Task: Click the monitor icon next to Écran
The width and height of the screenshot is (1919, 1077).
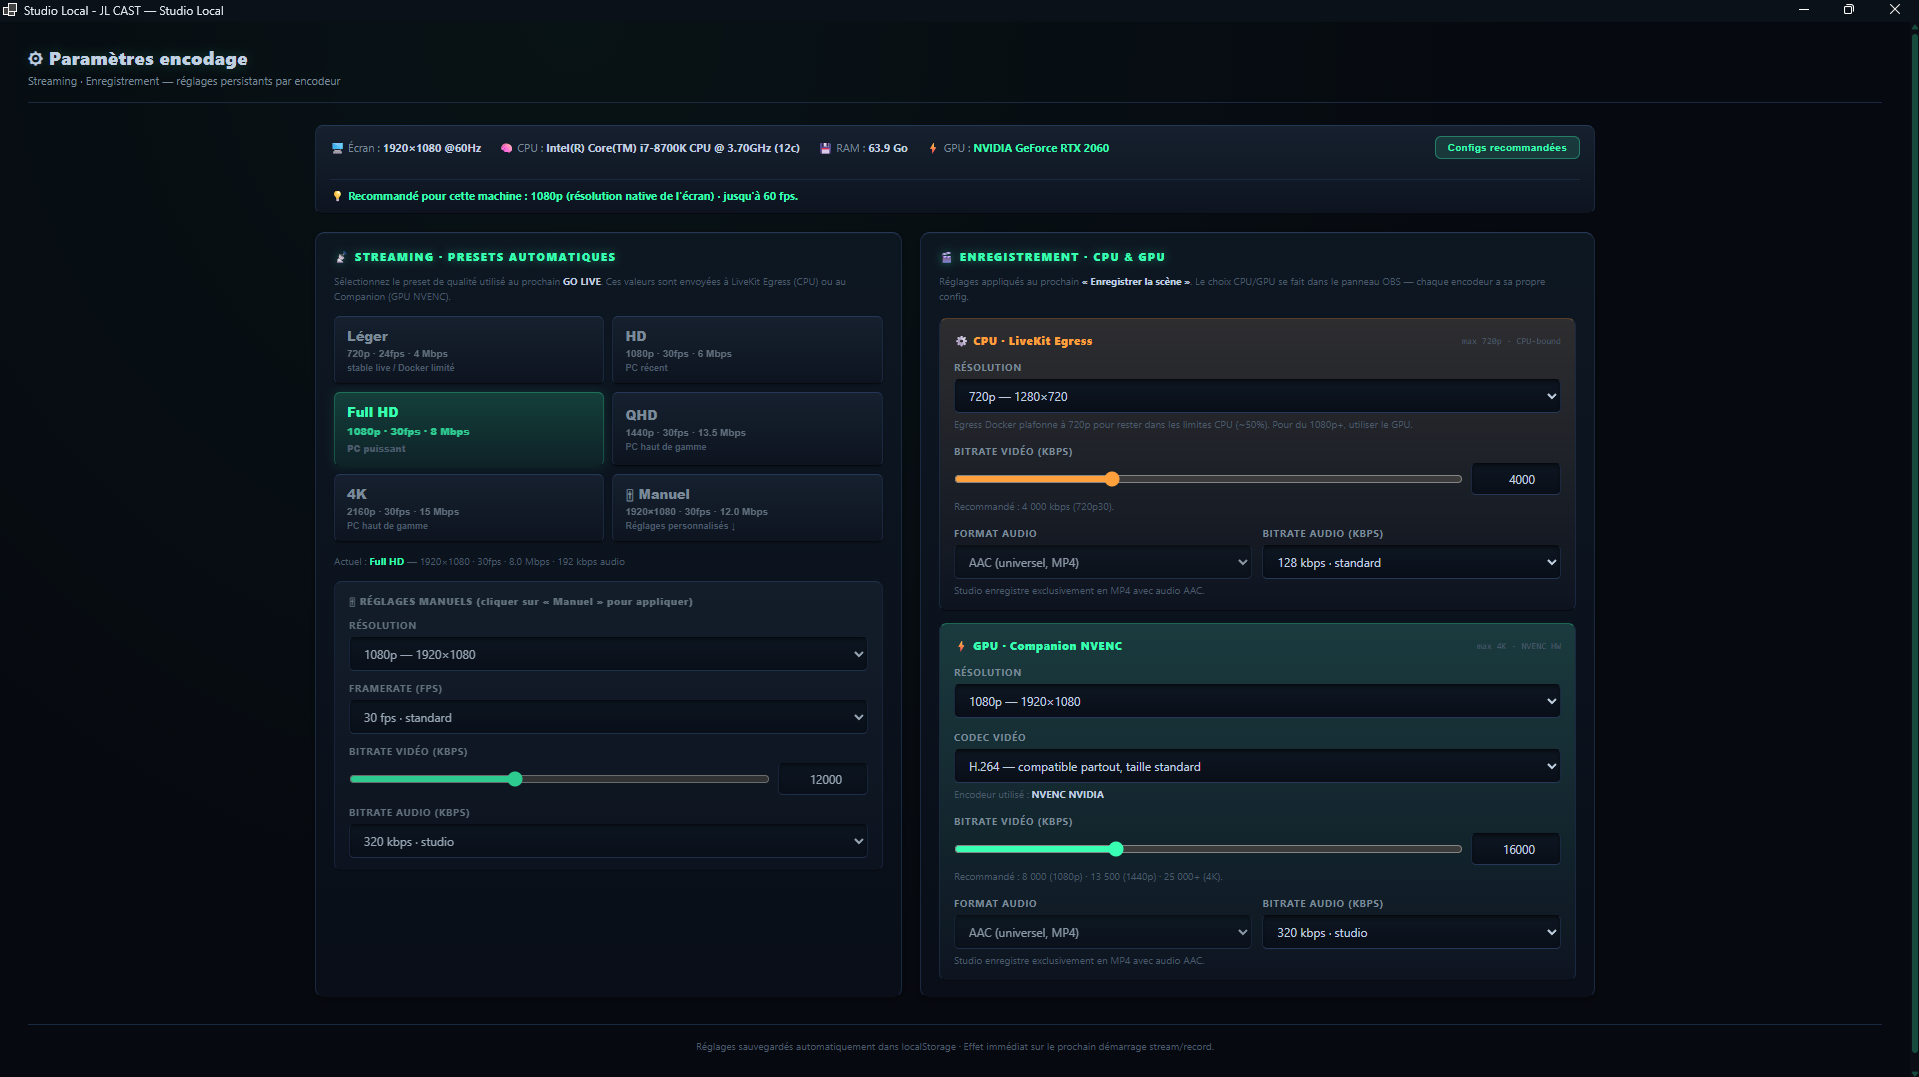Action: [337, 148]
